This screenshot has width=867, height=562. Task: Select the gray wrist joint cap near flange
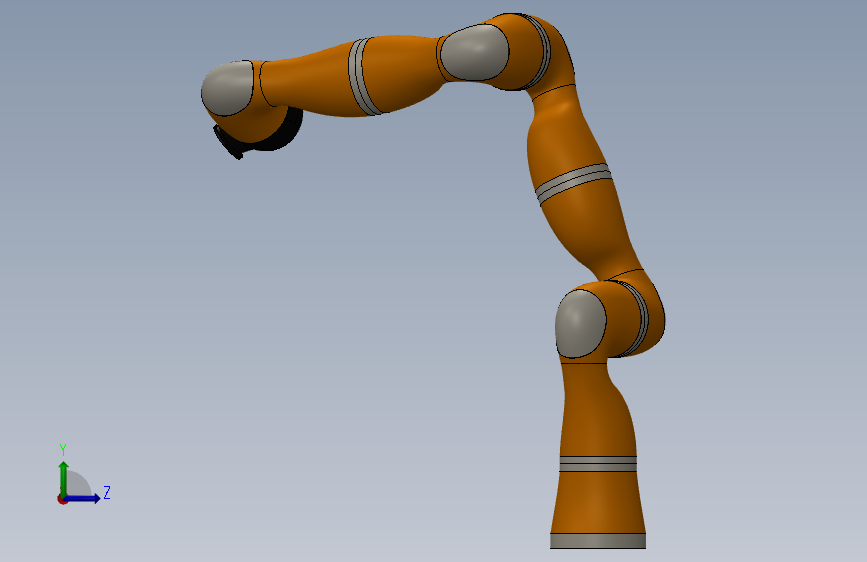[227, 88]
